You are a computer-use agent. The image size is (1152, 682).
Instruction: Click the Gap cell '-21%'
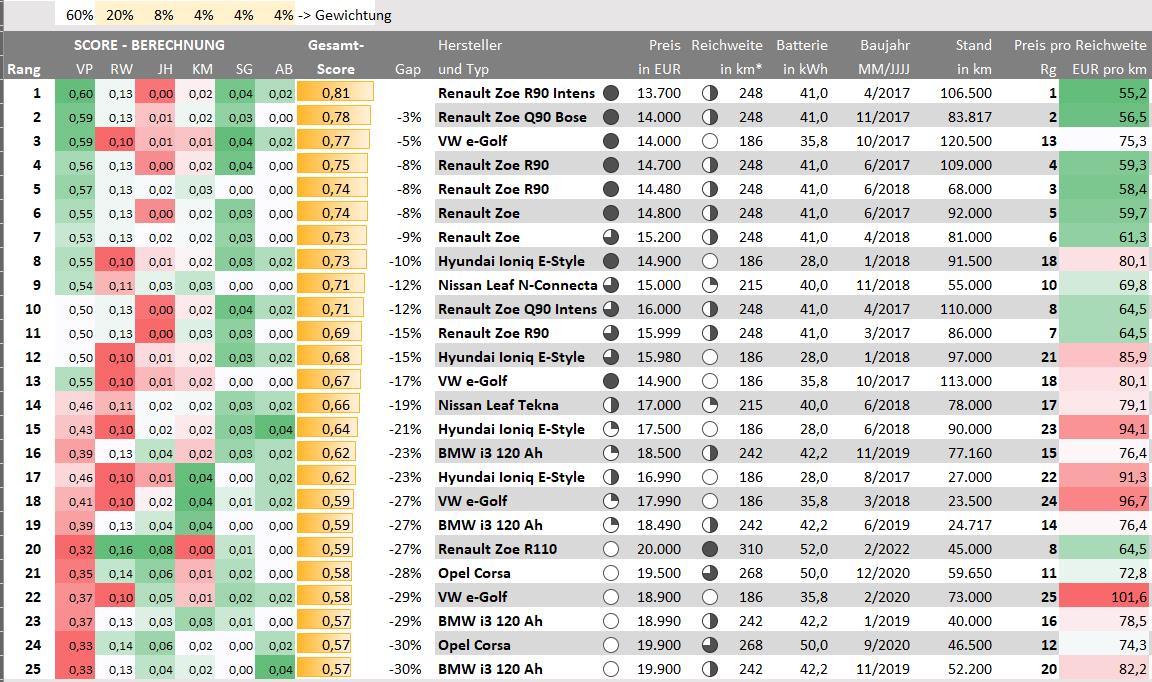coord(406,429)
